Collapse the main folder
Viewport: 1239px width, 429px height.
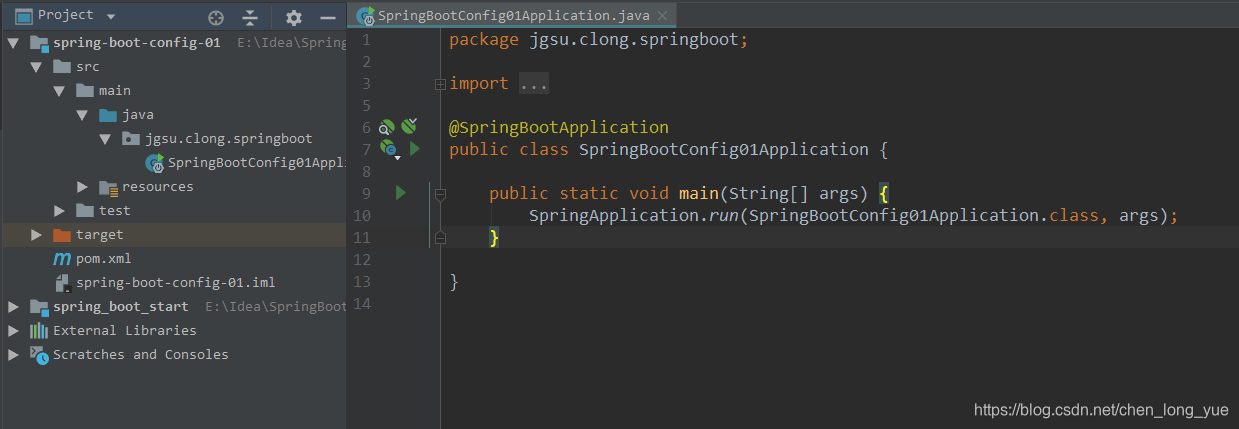(x=60, y=91)
